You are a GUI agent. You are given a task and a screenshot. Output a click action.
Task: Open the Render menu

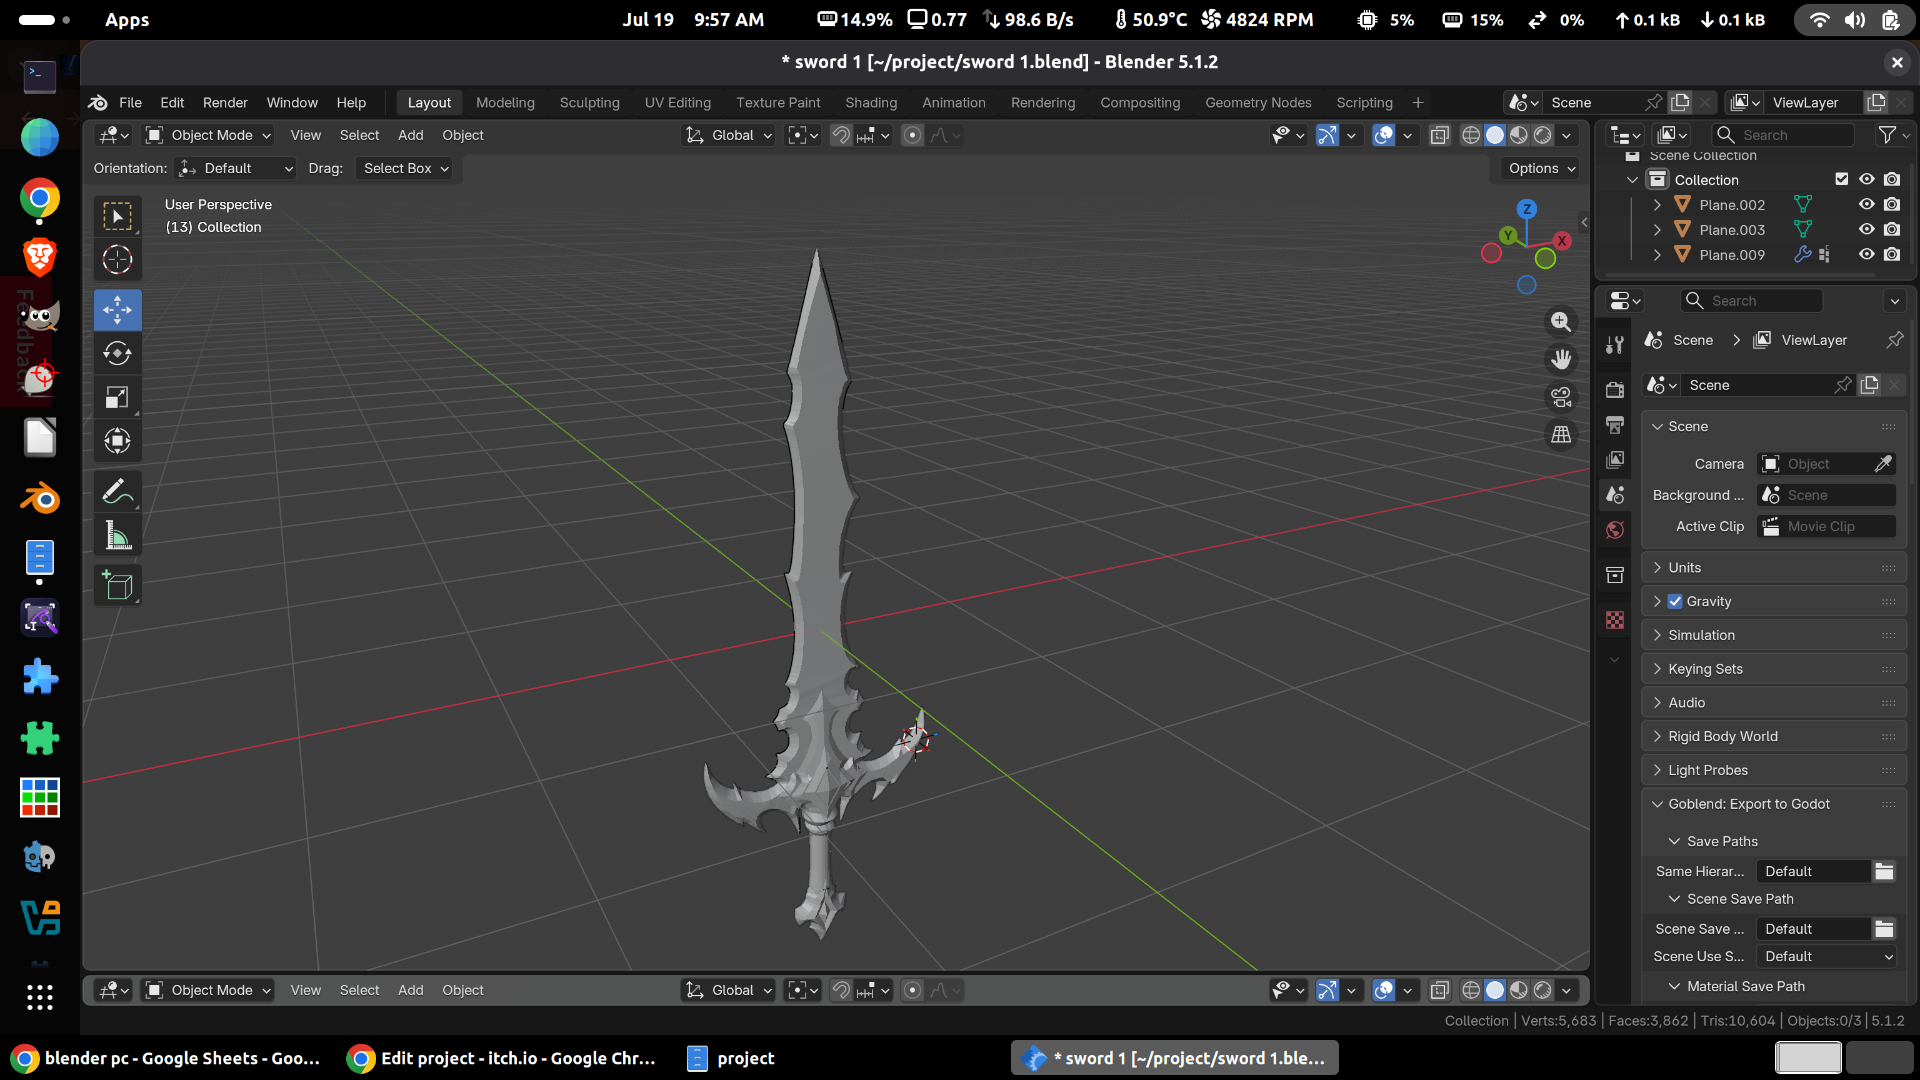coord(225,102)
